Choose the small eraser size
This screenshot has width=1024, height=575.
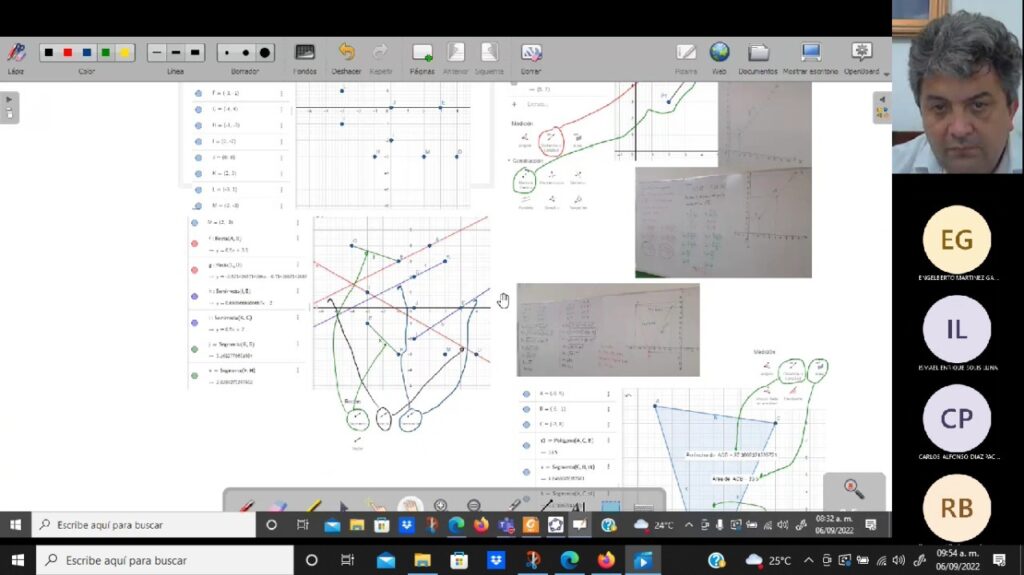(x=227, y=53)
